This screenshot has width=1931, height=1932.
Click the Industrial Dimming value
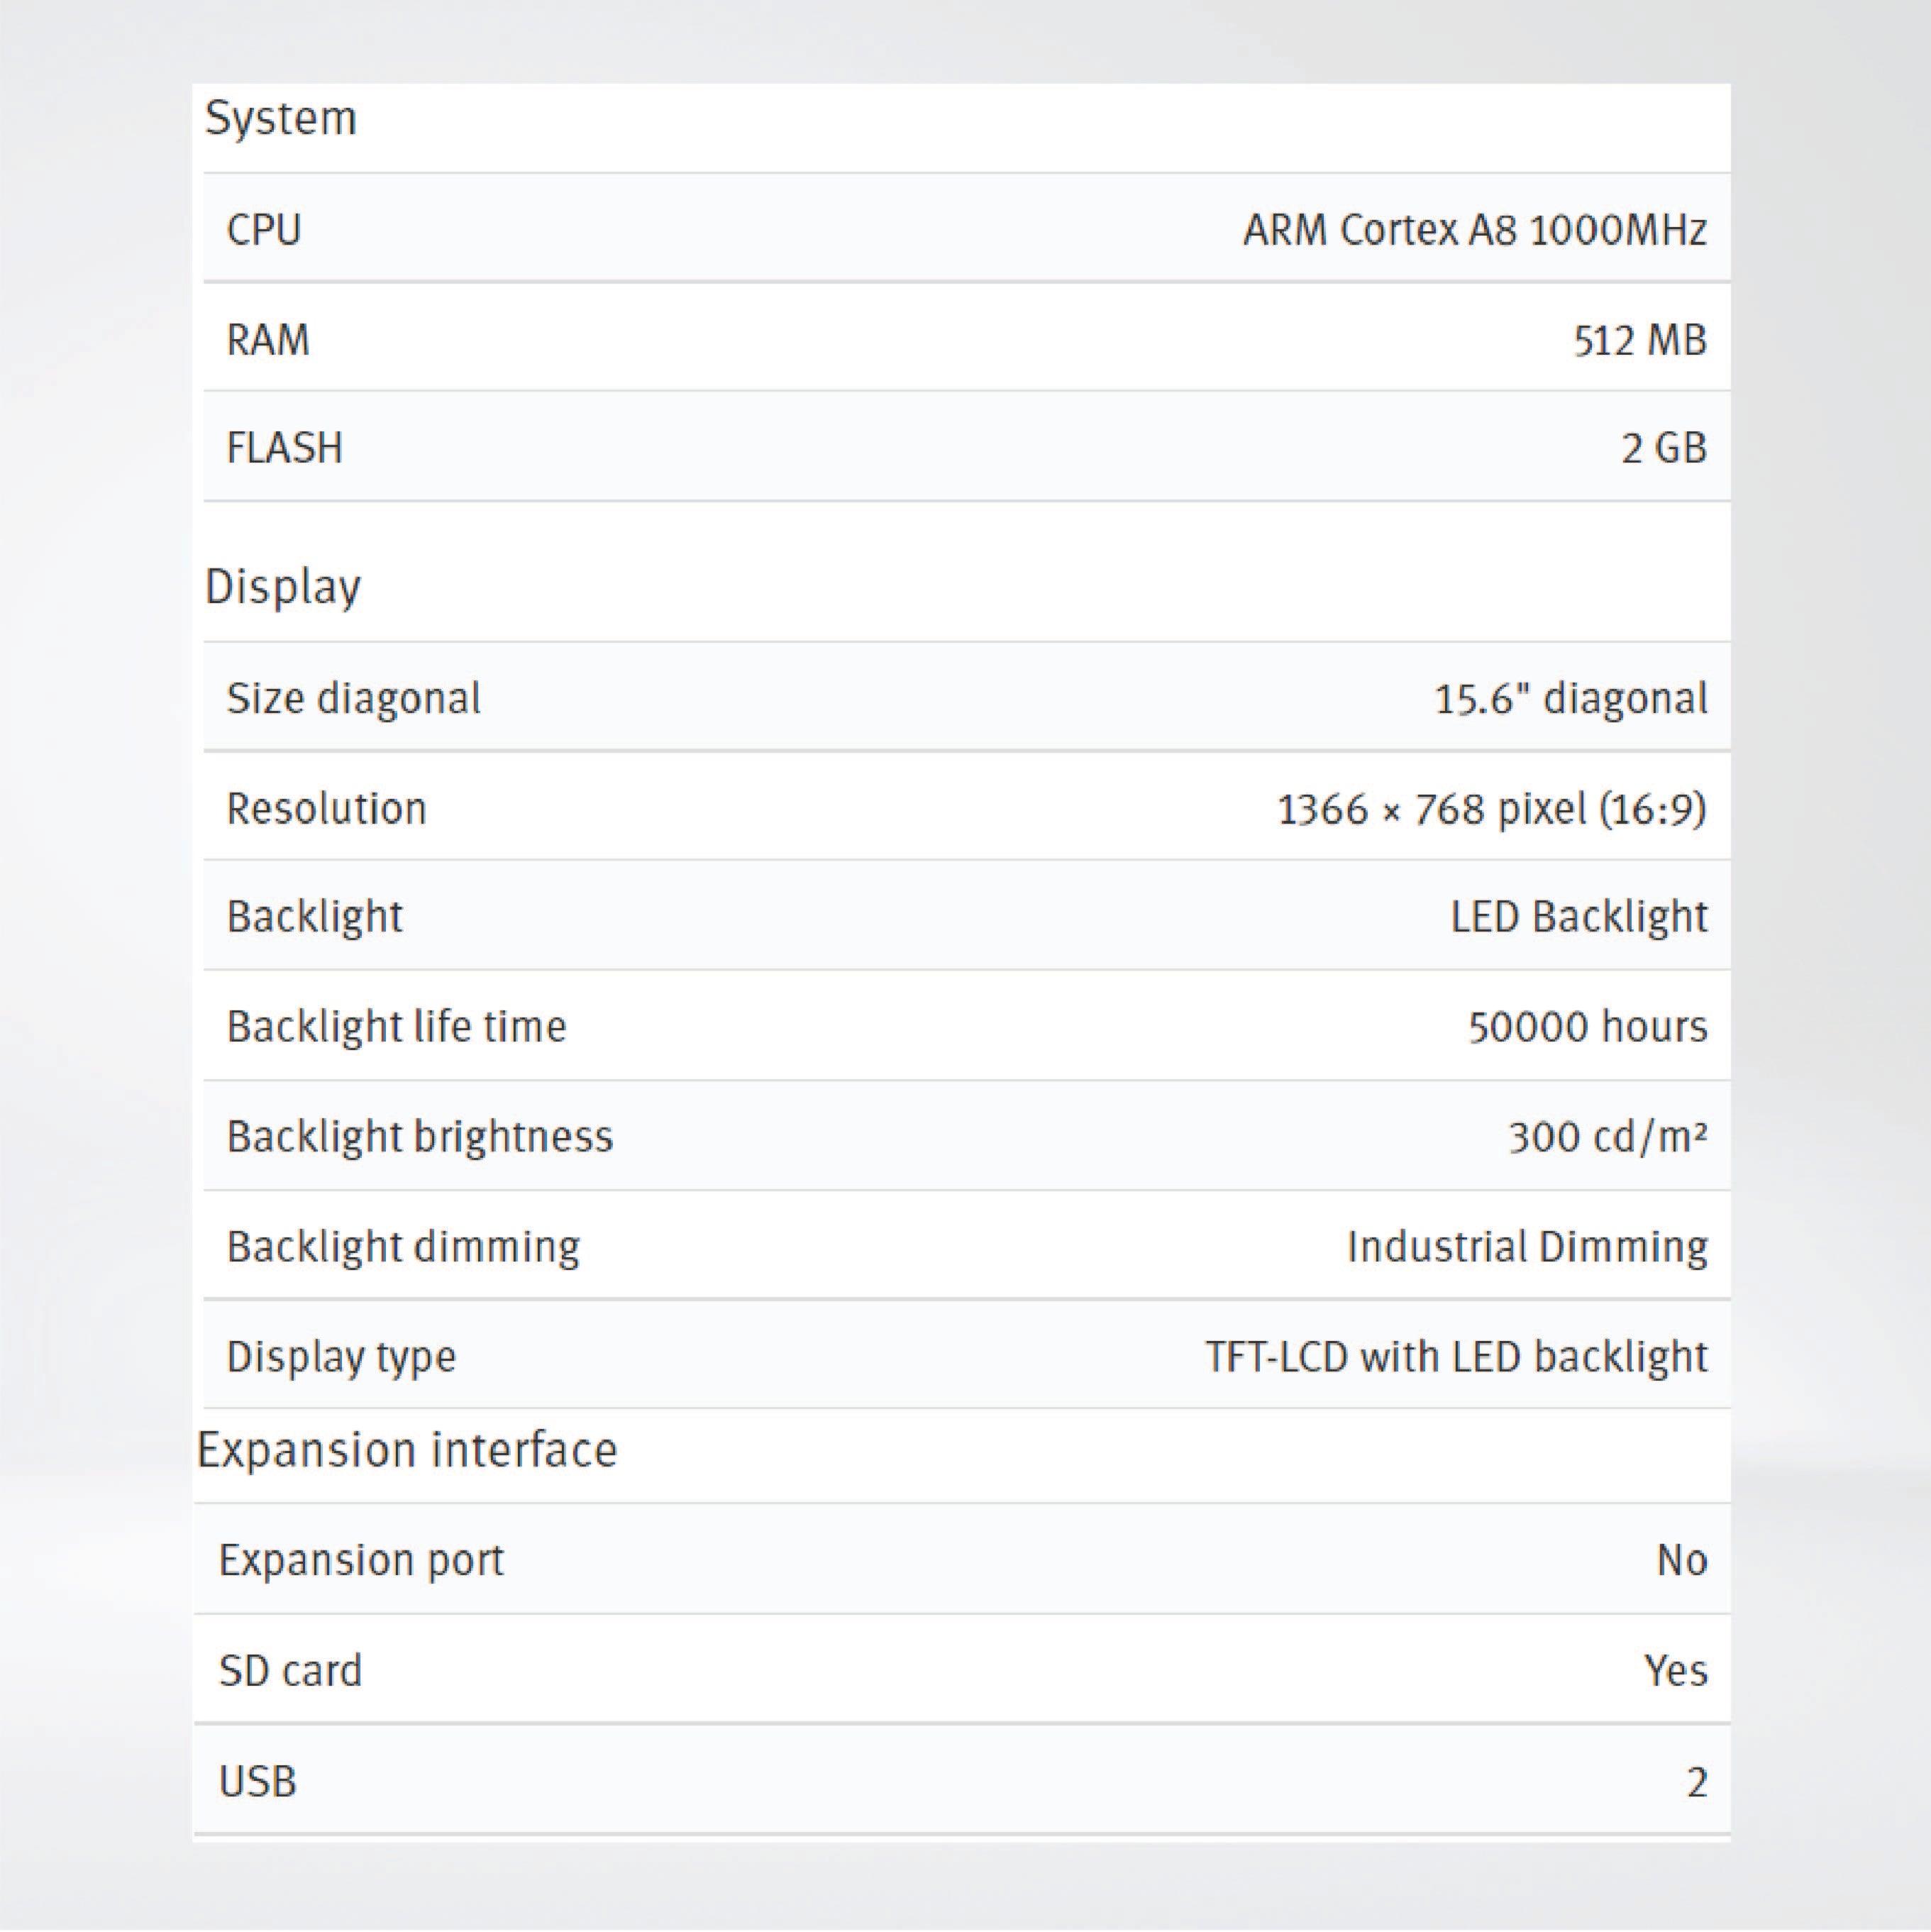click(1527, 1247)
